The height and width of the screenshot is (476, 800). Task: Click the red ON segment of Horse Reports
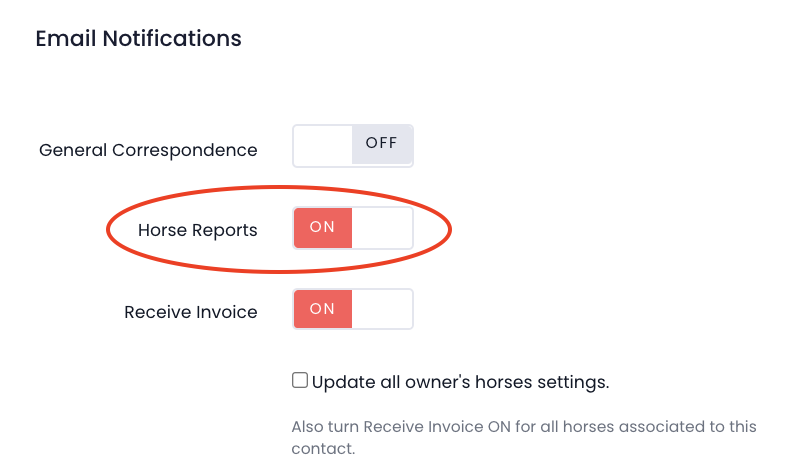tap(322, 227)
